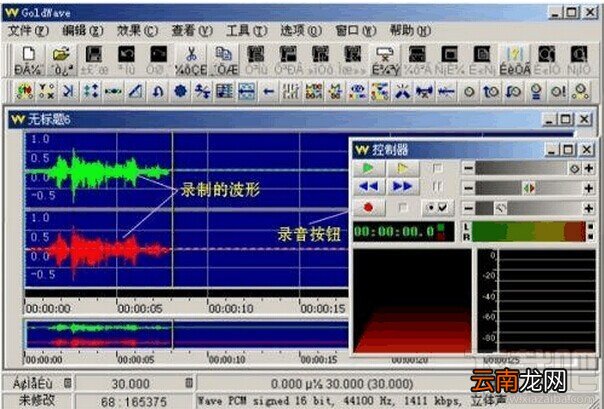Viewport: 604px width, 409px height.
Task: Click the single small circle effects icon
Action: (x=469, y=92)
